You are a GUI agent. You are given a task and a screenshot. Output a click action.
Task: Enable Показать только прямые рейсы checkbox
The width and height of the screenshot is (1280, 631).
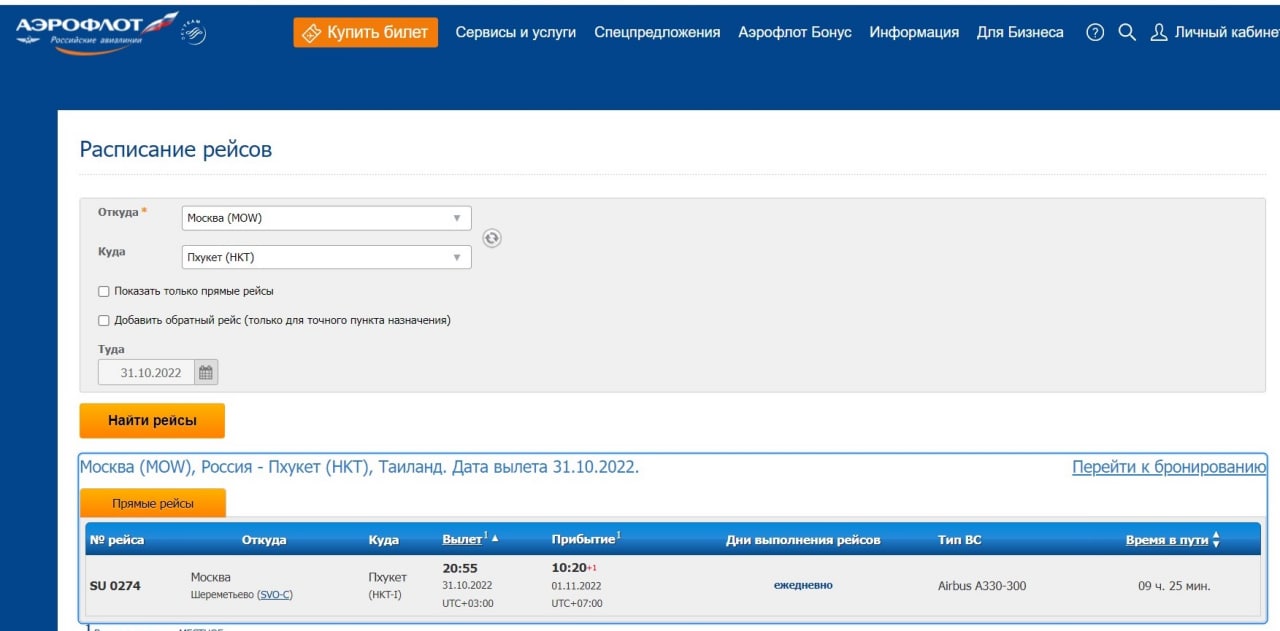click(x=104, y=291)
